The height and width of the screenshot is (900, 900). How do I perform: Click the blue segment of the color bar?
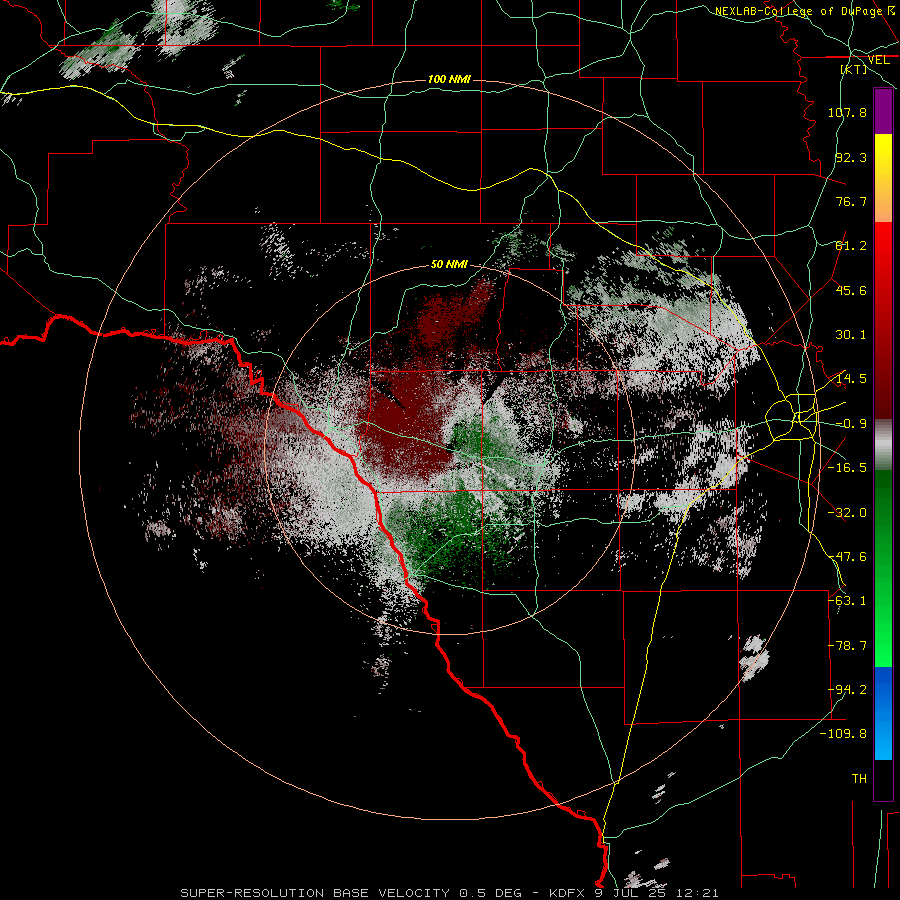(x=883, y=713)
